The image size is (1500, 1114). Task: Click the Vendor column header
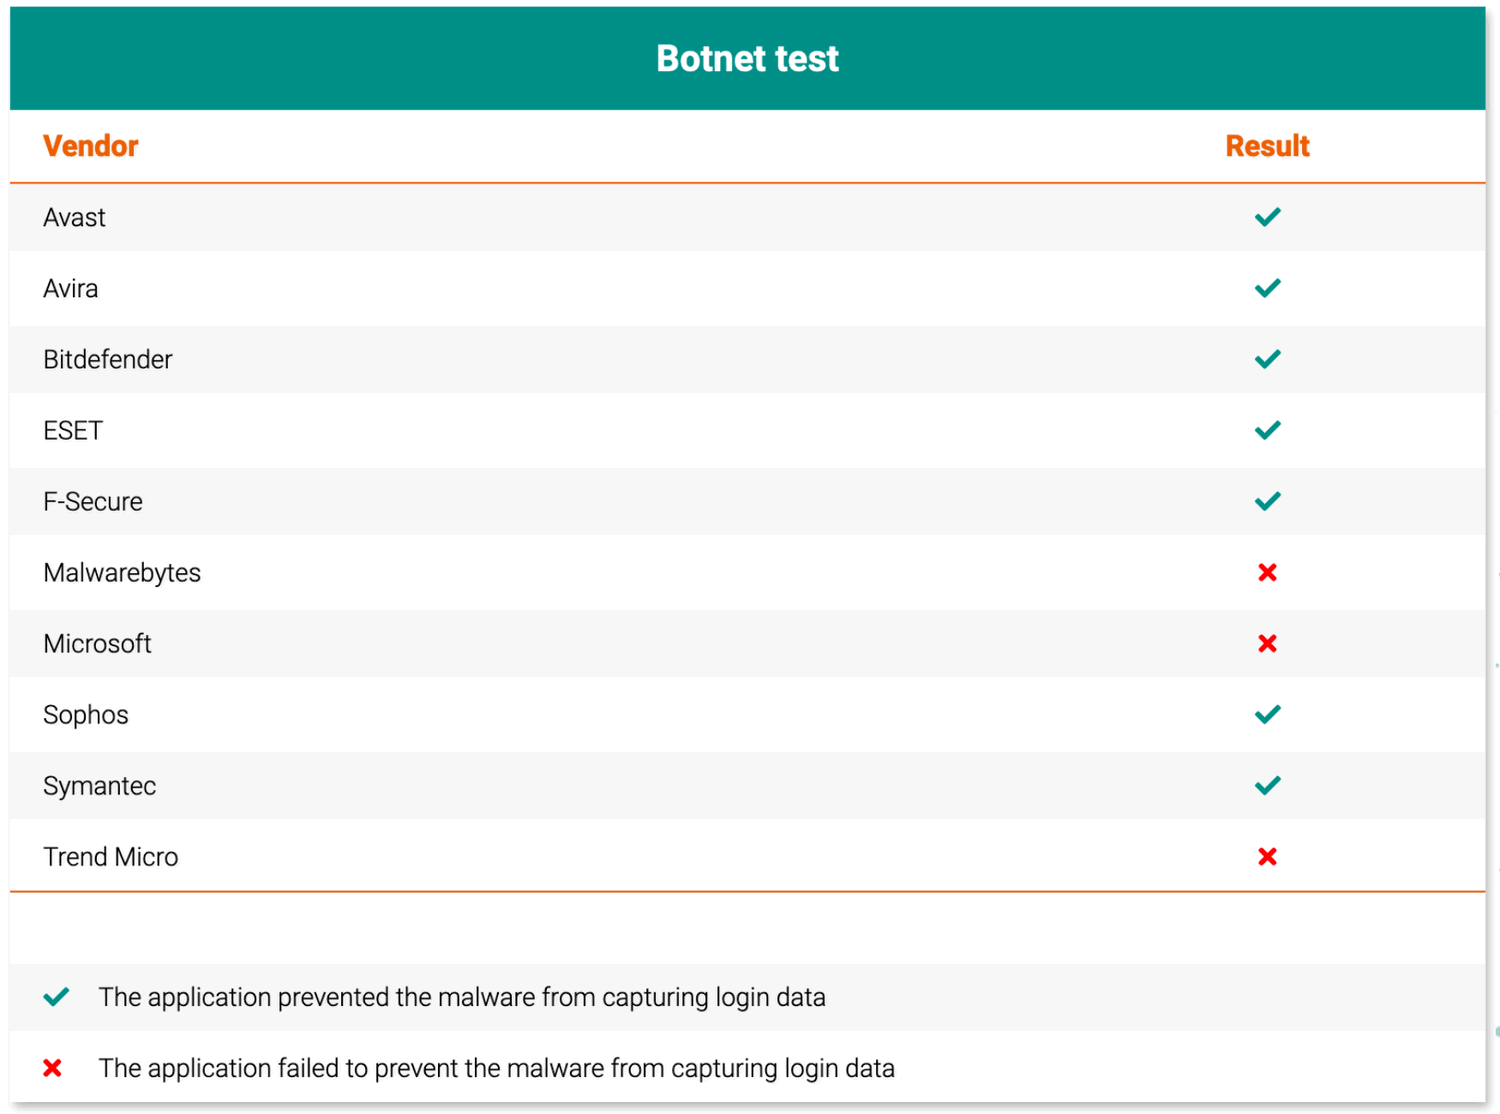coord(91,146)
